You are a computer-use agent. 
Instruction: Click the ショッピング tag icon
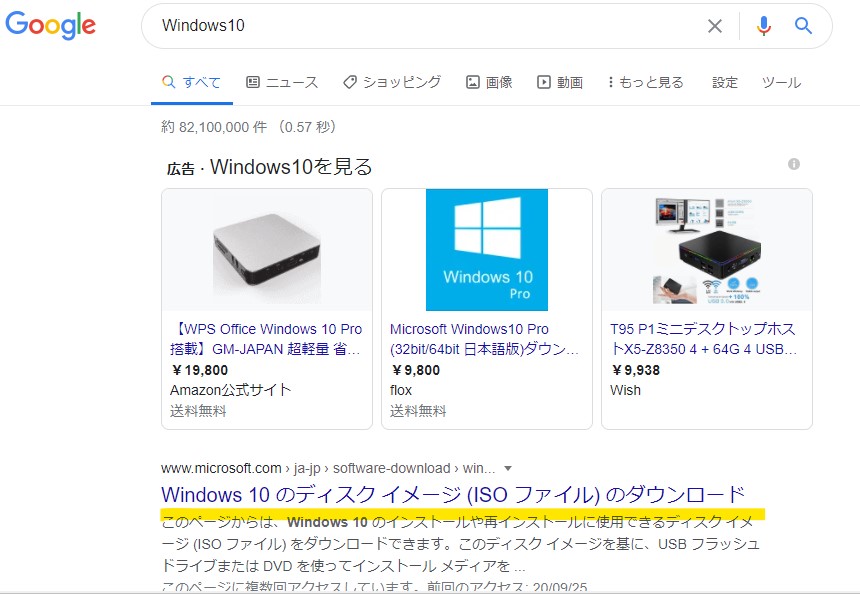[349, 82]
